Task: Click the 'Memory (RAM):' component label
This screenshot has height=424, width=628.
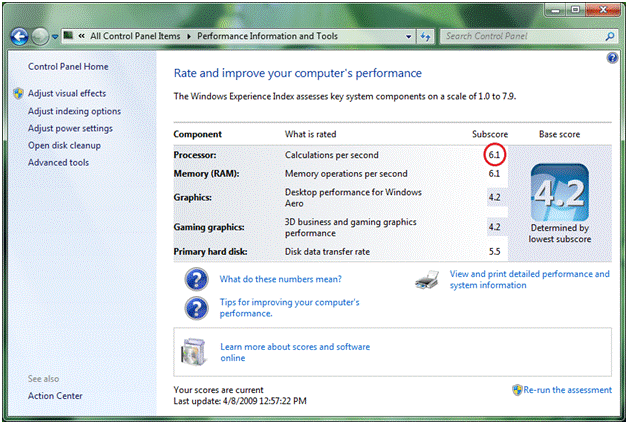Action: (x=206, y=174)
